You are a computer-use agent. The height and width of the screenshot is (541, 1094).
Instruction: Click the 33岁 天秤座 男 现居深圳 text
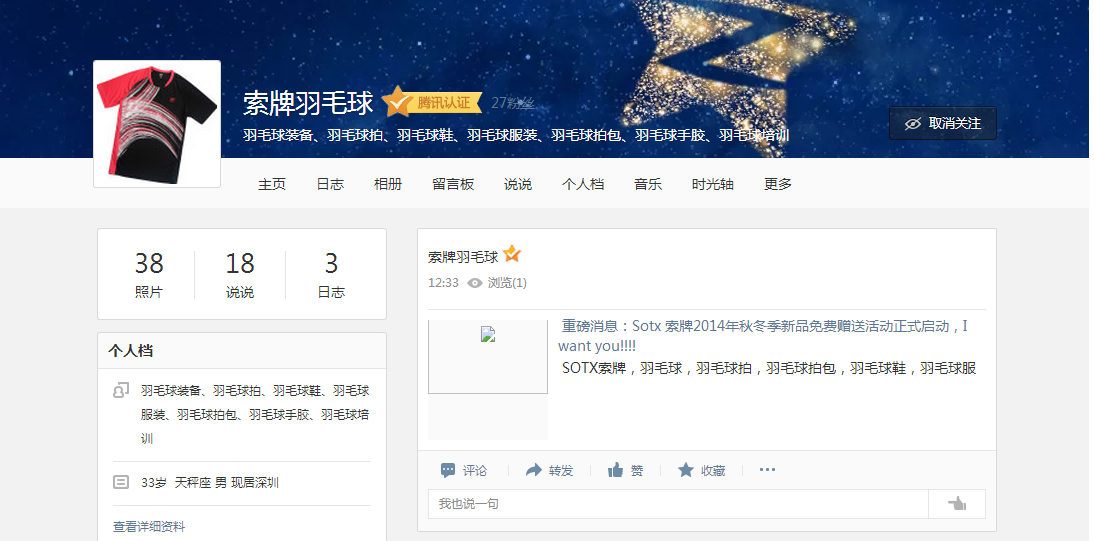(210, 482)
